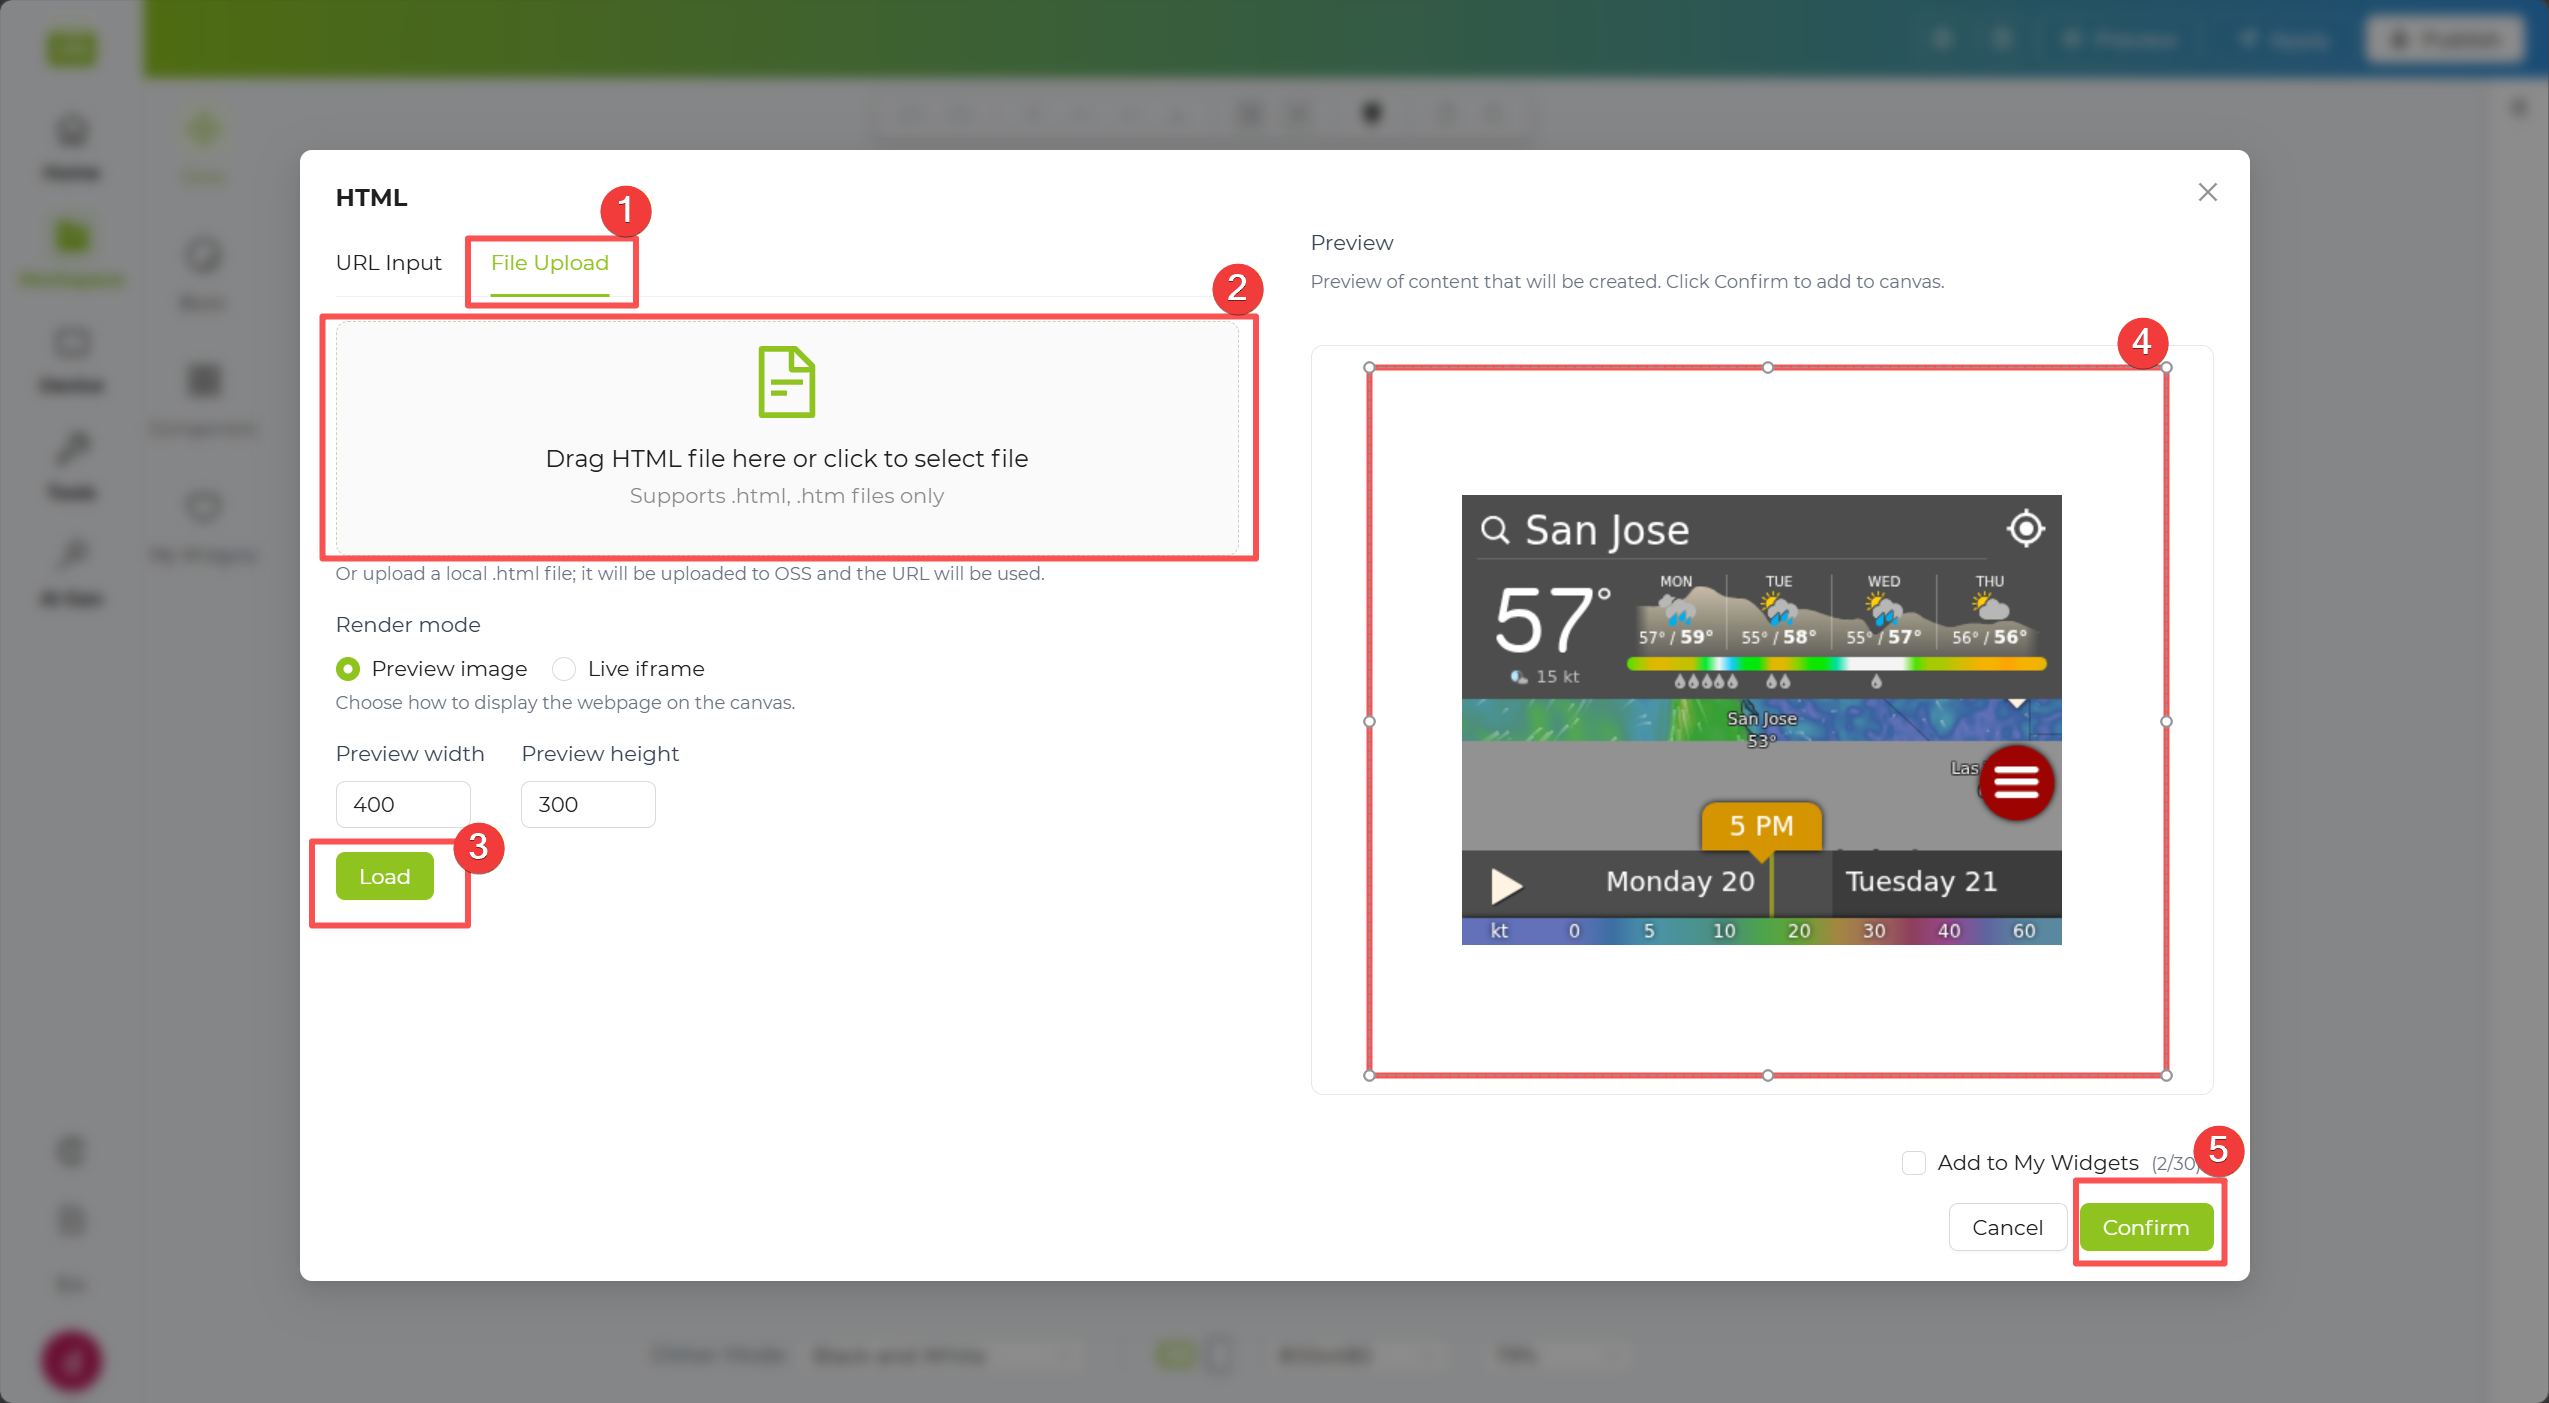2549x1403 pixels.
Task: Cancel the HTML dialog
Action: [x=2007, y=1227]
